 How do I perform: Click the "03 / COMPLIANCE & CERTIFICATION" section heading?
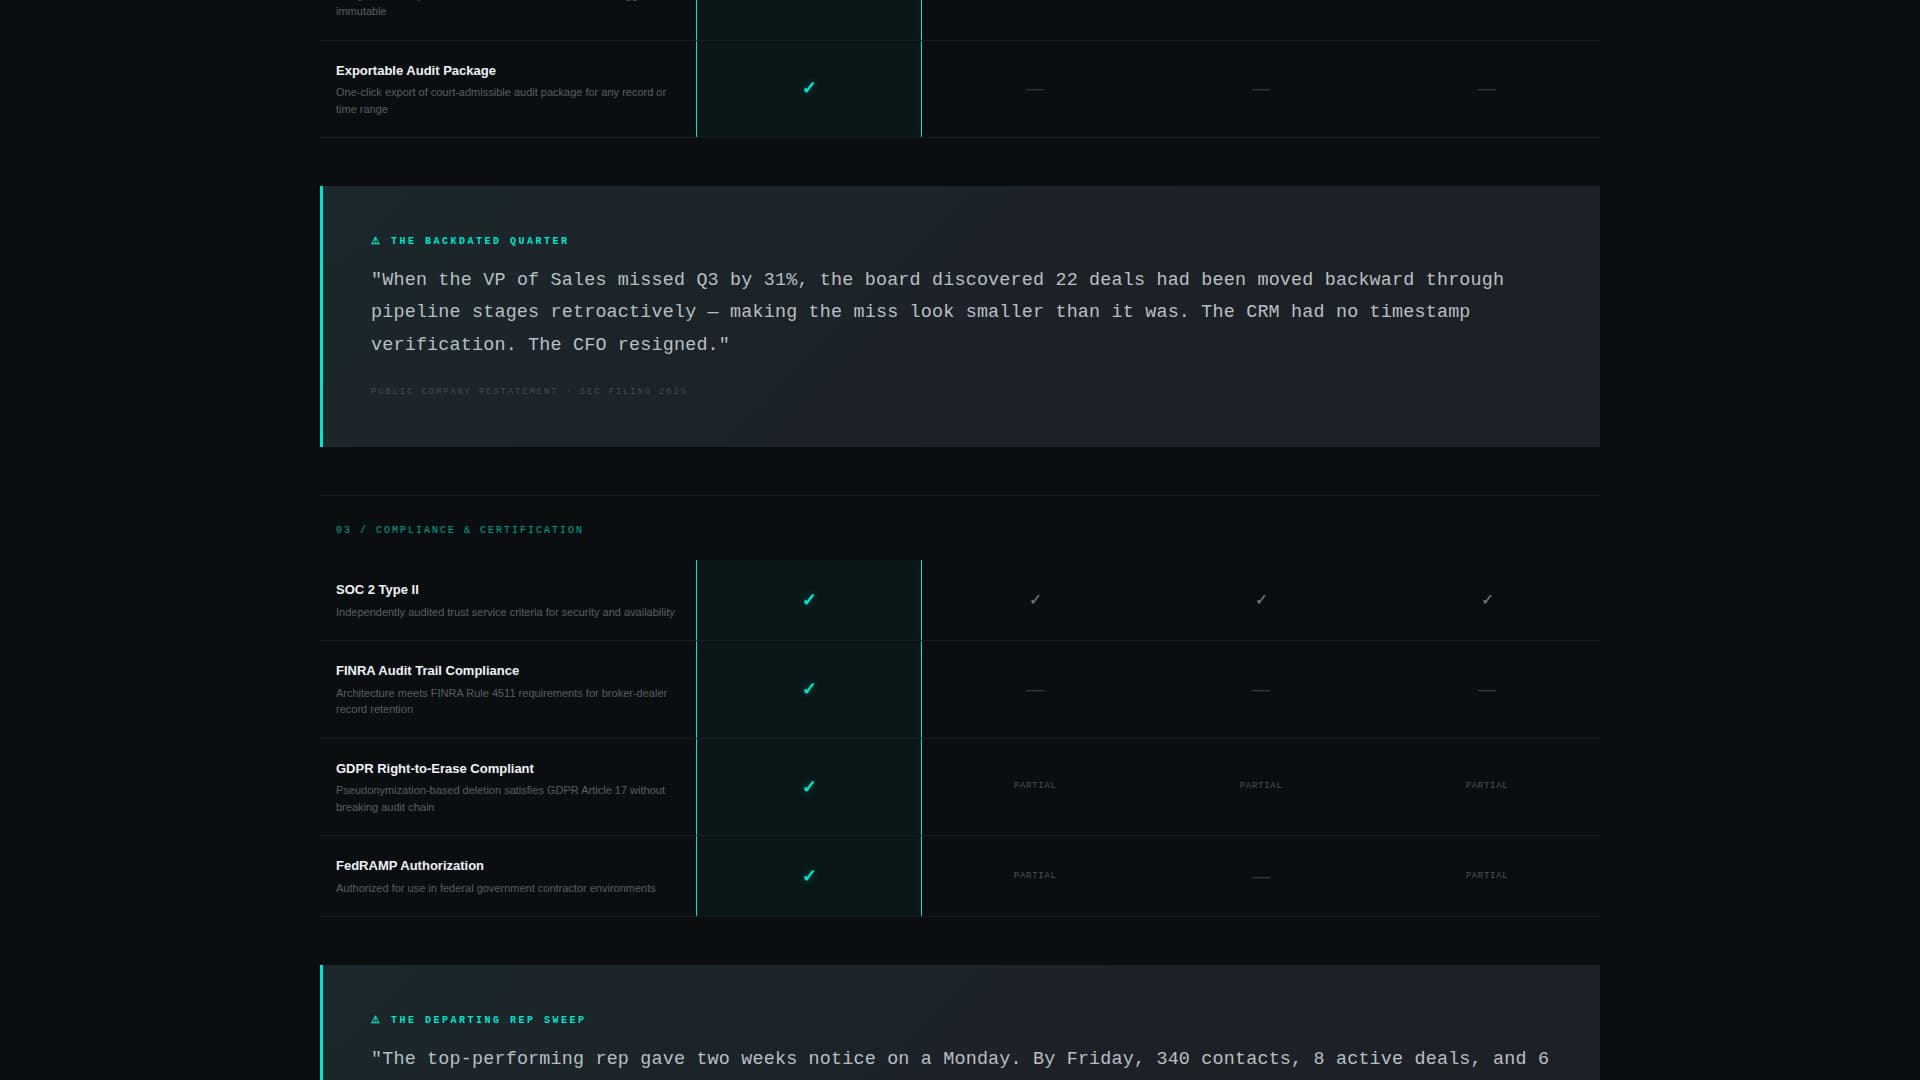[x=459, y=530]
